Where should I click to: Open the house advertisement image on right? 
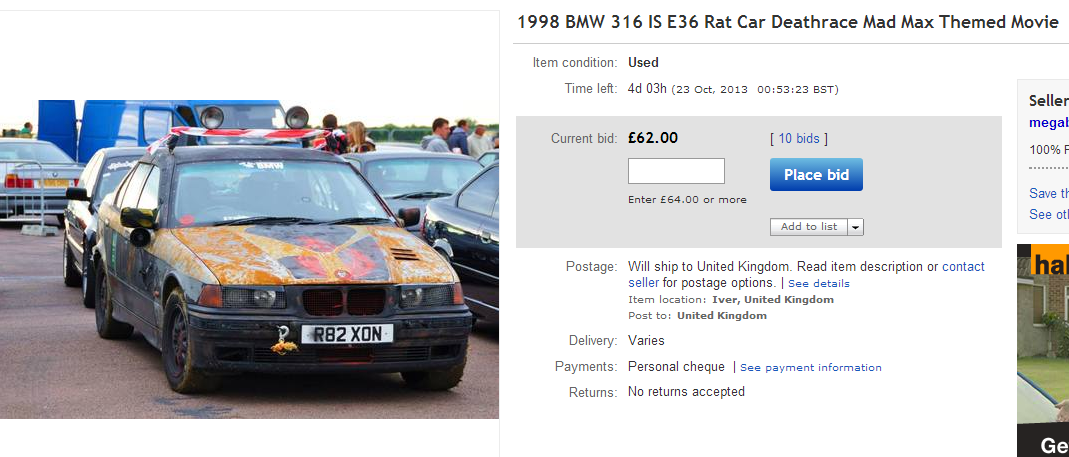[x=1043, y=351]
